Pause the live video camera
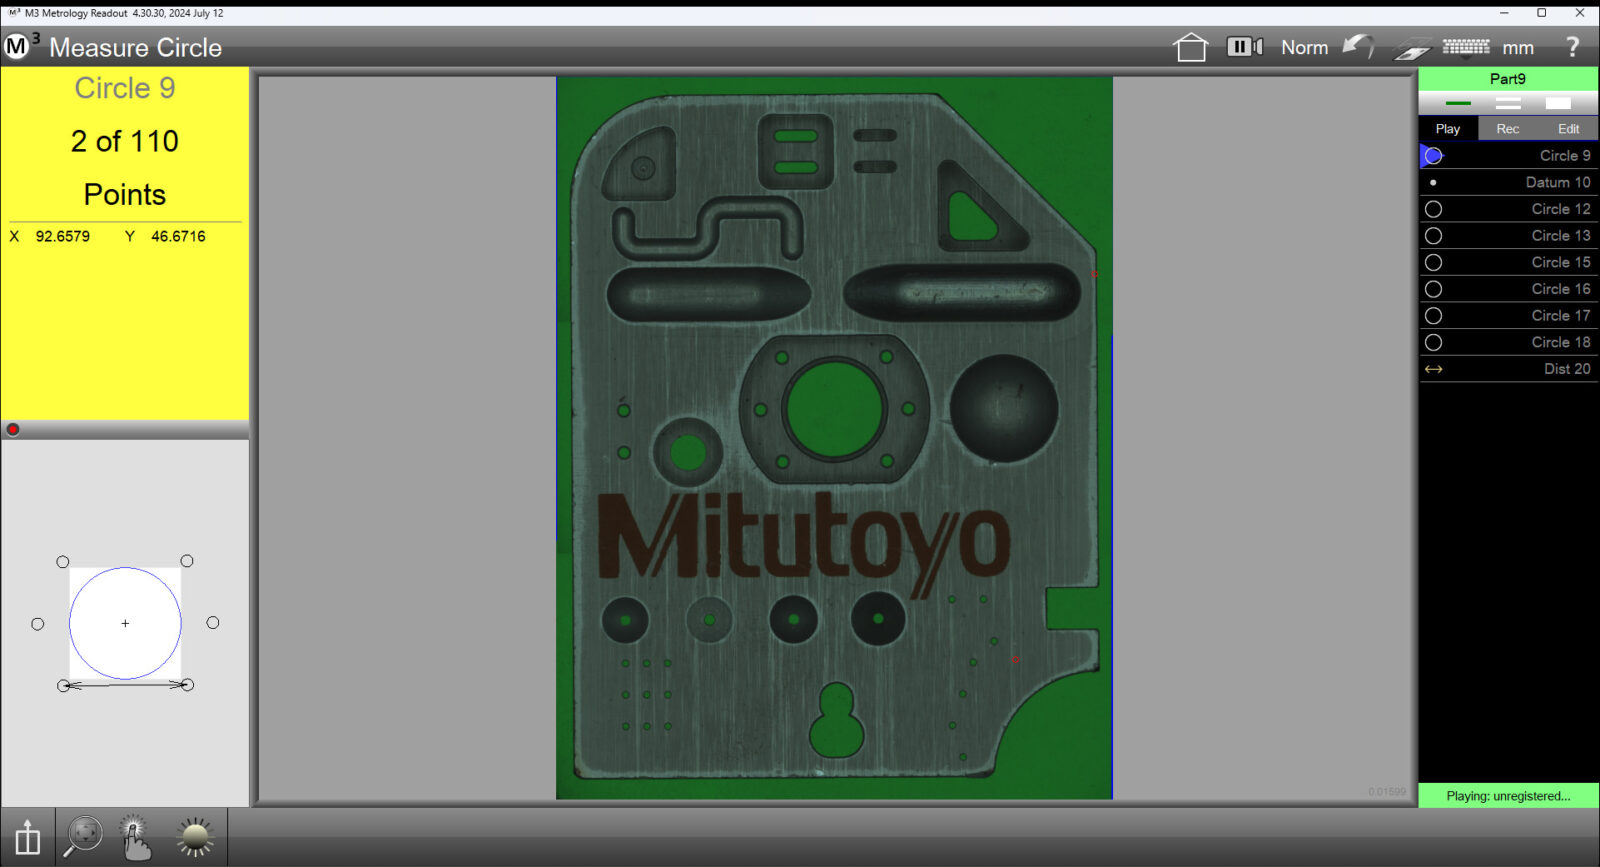 [x=1245, y=47]
